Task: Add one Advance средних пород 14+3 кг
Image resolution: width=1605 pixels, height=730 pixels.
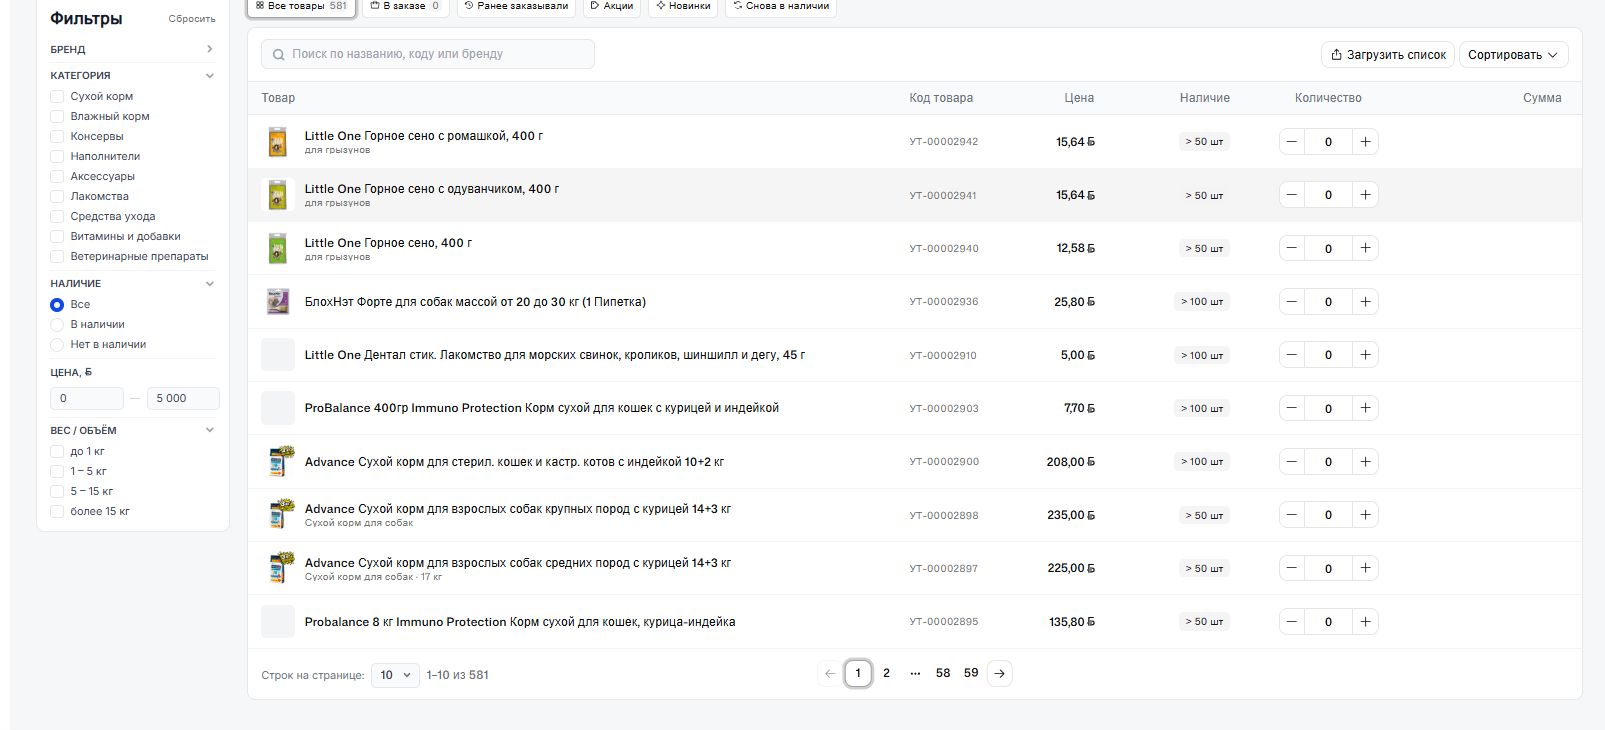Action: 1365,568
